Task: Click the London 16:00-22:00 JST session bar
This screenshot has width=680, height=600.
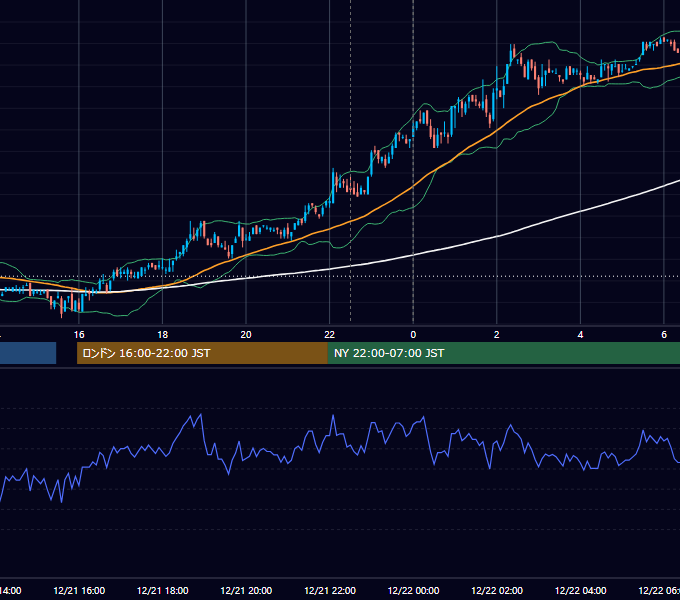Action: pyautogui.click(x=202, y=353)
